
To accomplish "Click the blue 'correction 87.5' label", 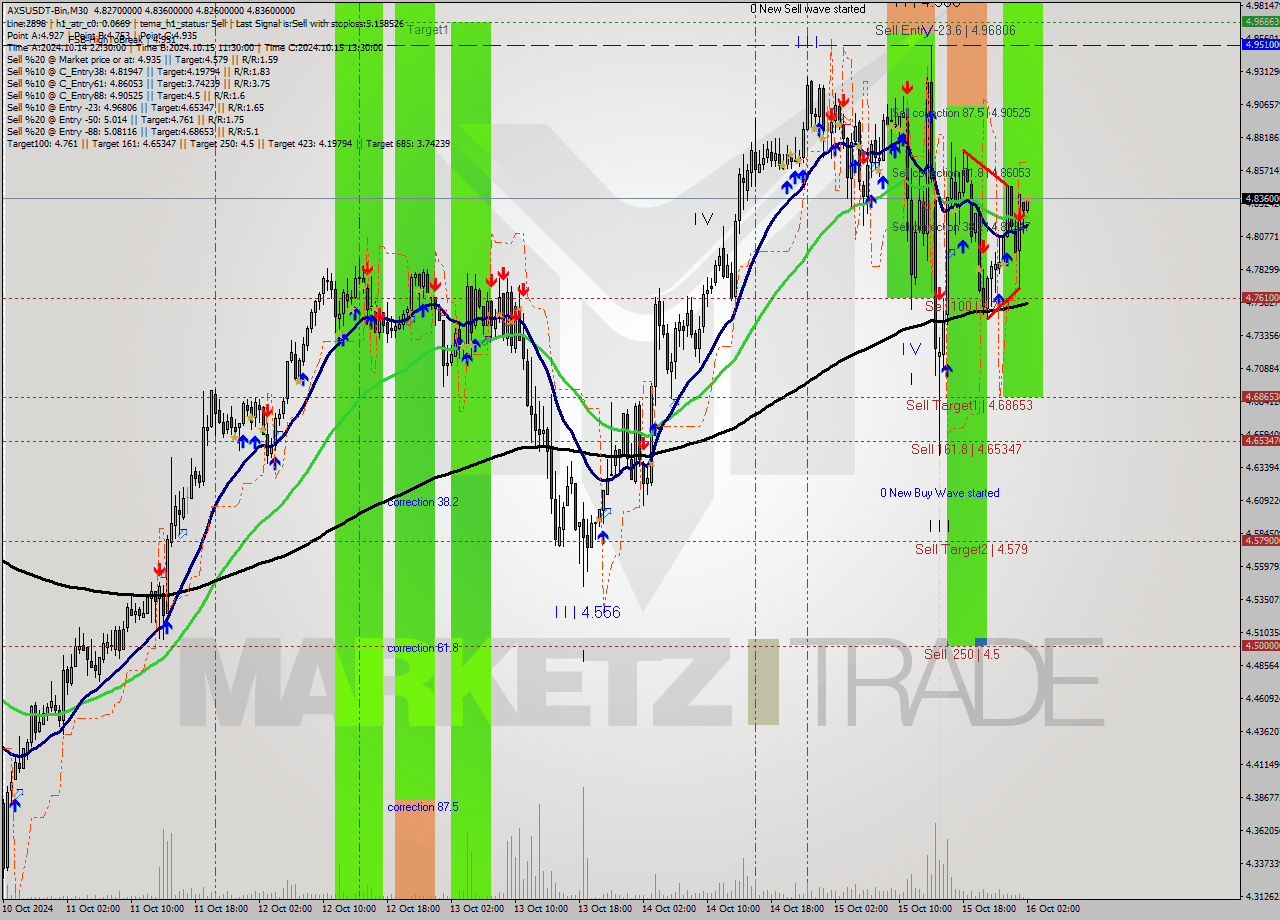I will pyautogui.click(x=423, y=807).
